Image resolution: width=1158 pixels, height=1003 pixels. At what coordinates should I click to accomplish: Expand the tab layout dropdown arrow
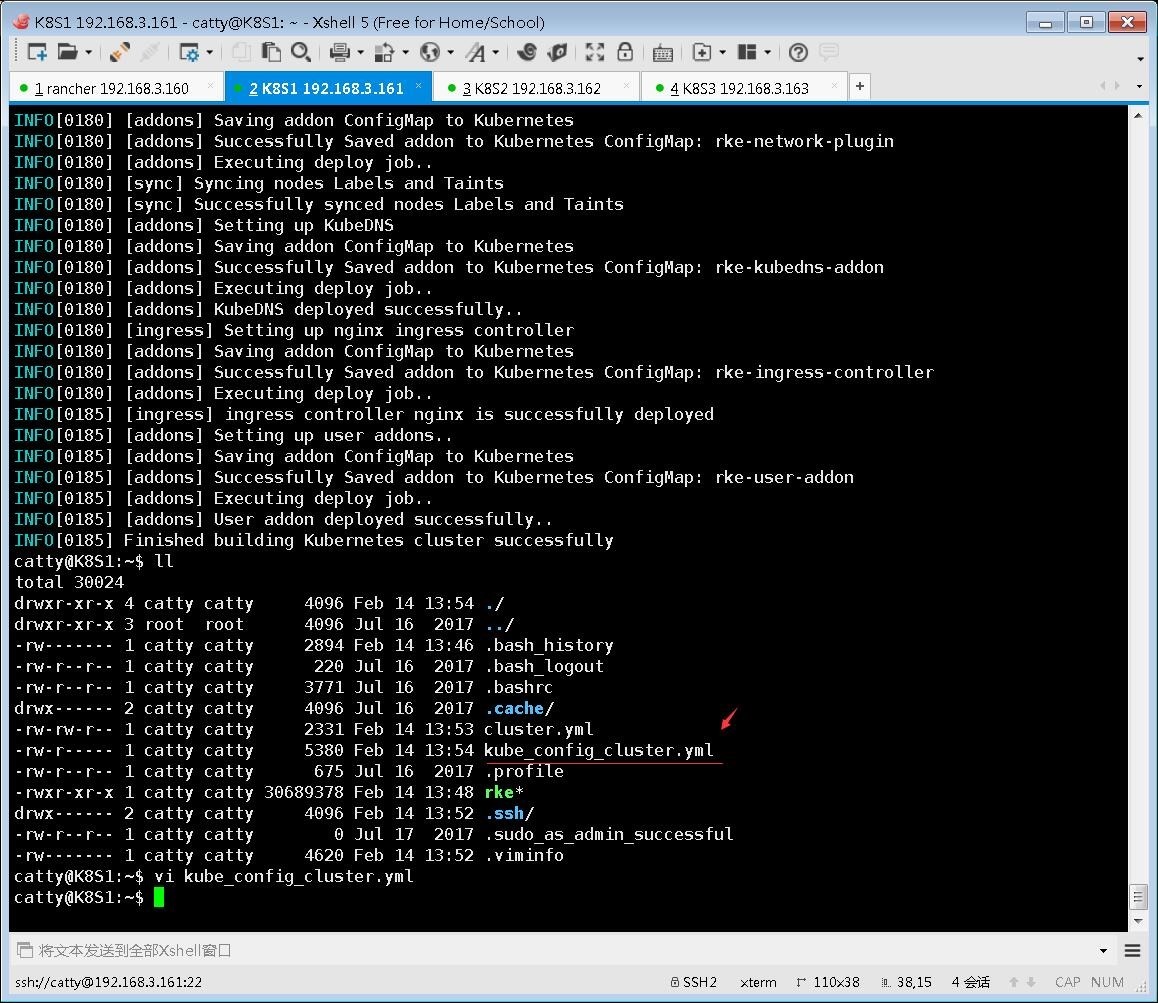click(768, 52)
